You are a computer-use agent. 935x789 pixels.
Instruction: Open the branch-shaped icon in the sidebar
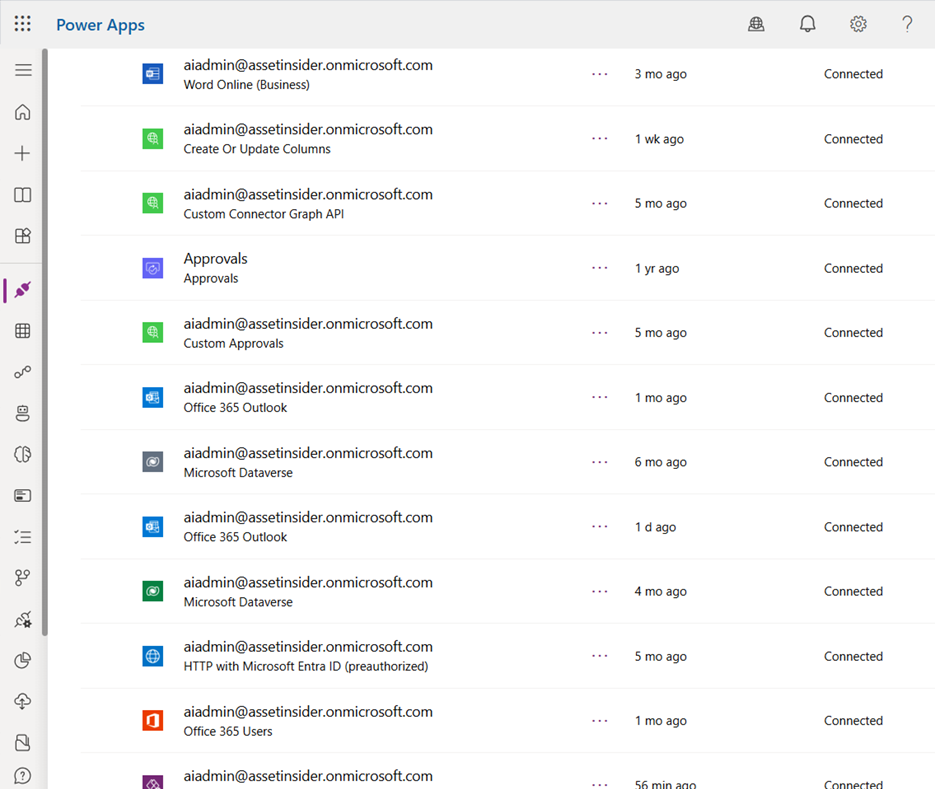pyautogui.click(x=23, y=578)
